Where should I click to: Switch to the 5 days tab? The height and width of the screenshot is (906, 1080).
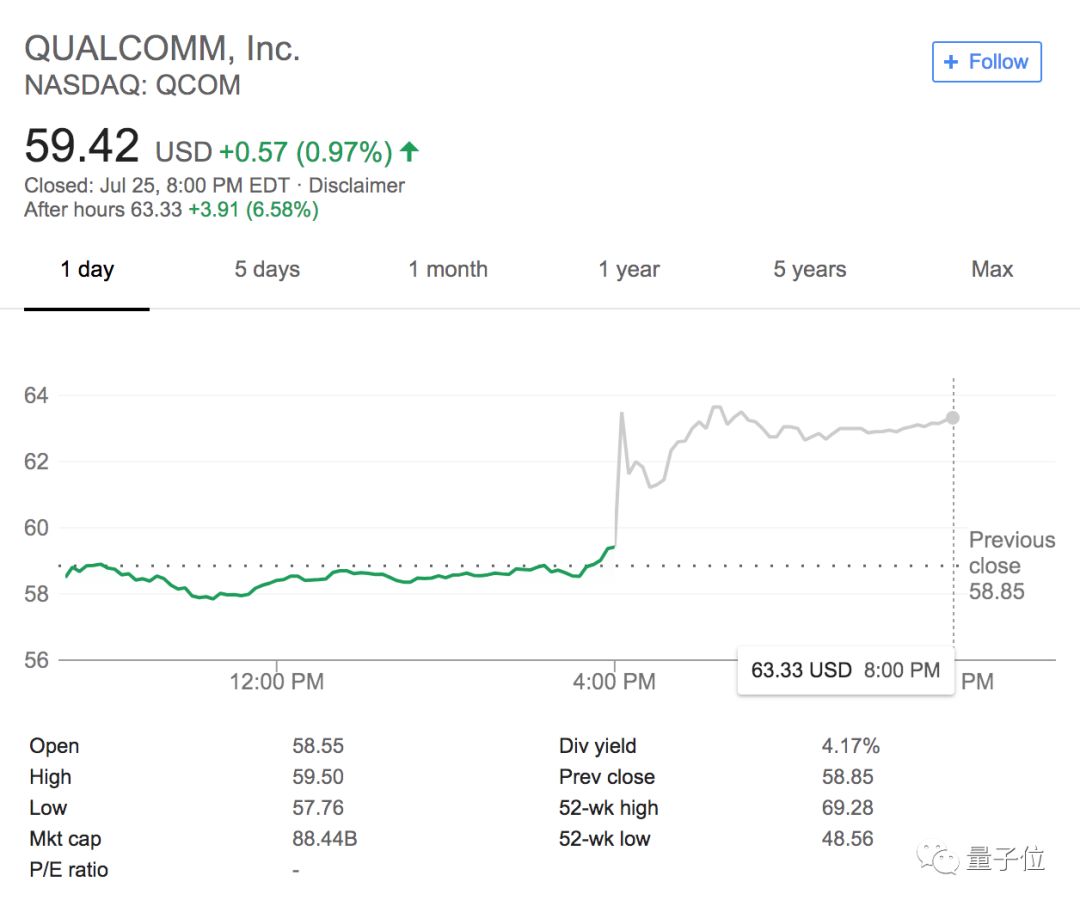(x=267, y=269)
